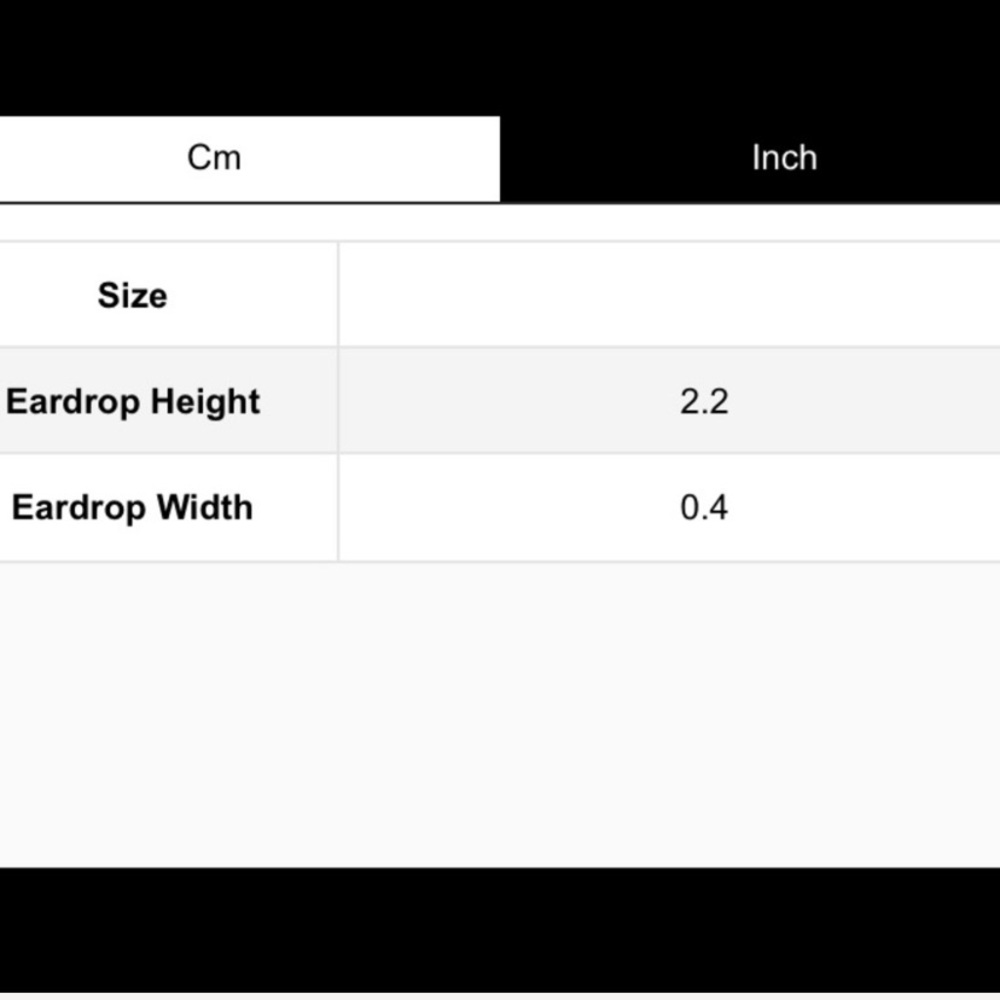Click the word Eardrop in the Width row
1000x1000 pixels.
pyautogui.click(x=79, y=509)
